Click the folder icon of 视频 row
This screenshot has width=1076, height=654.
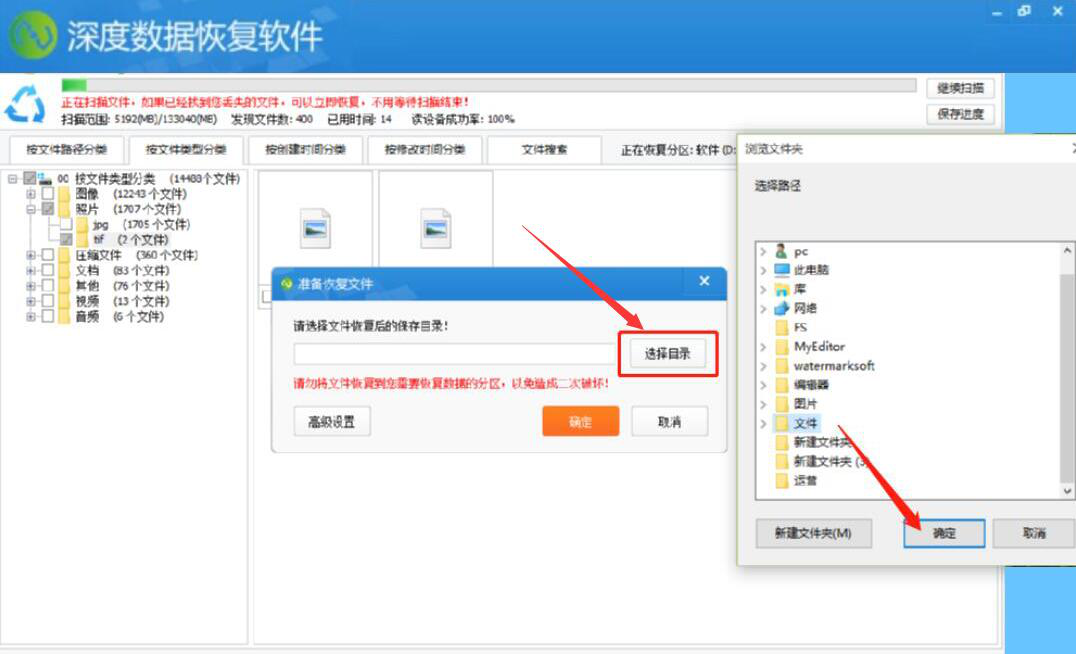coord(65,301)
